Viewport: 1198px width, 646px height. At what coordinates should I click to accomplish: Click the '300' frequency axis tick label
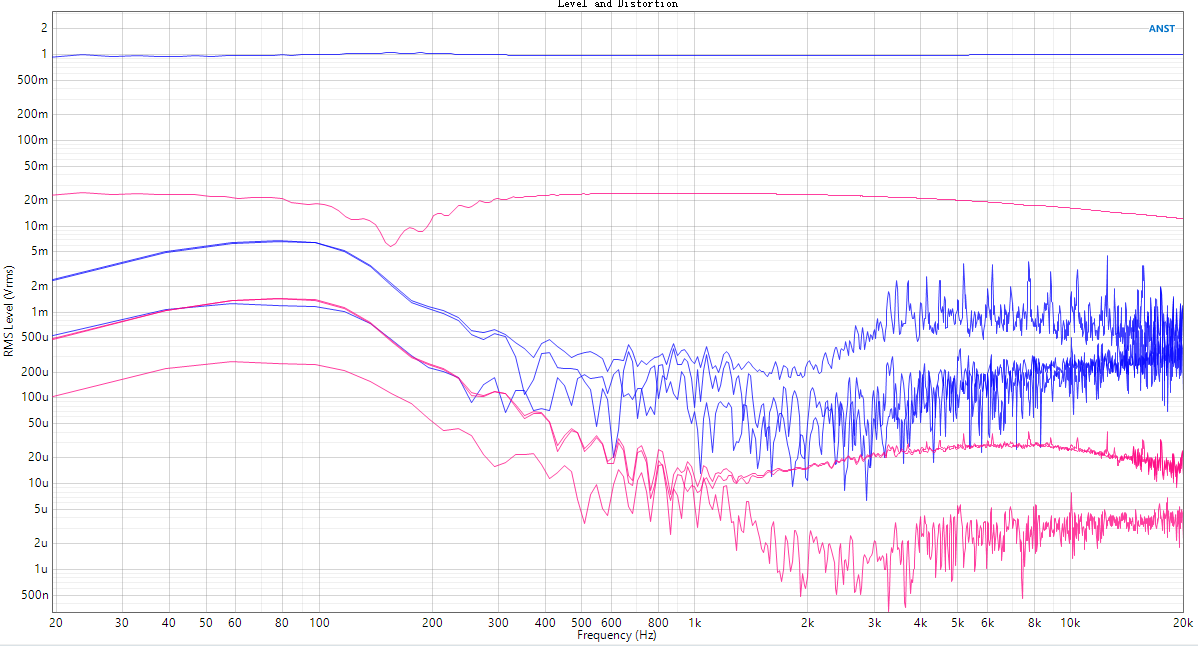(498, 623)
